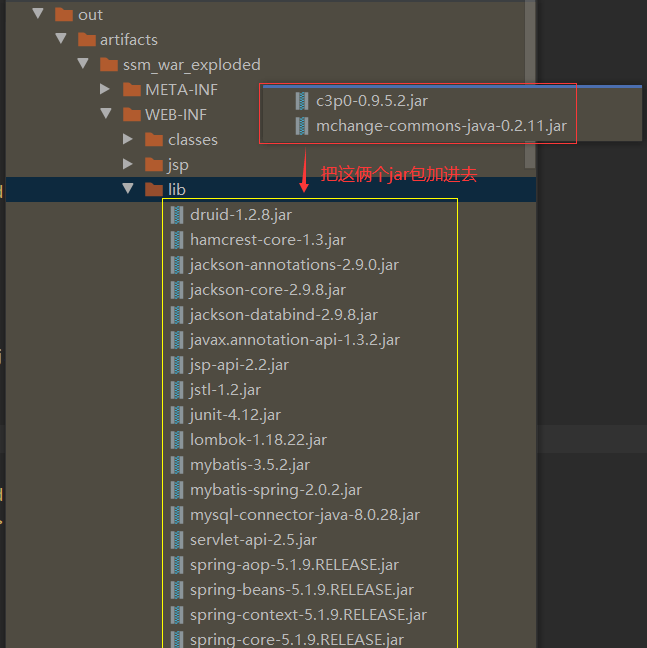Click jar icon beside junit-4.12.jar

click(177, 415)
